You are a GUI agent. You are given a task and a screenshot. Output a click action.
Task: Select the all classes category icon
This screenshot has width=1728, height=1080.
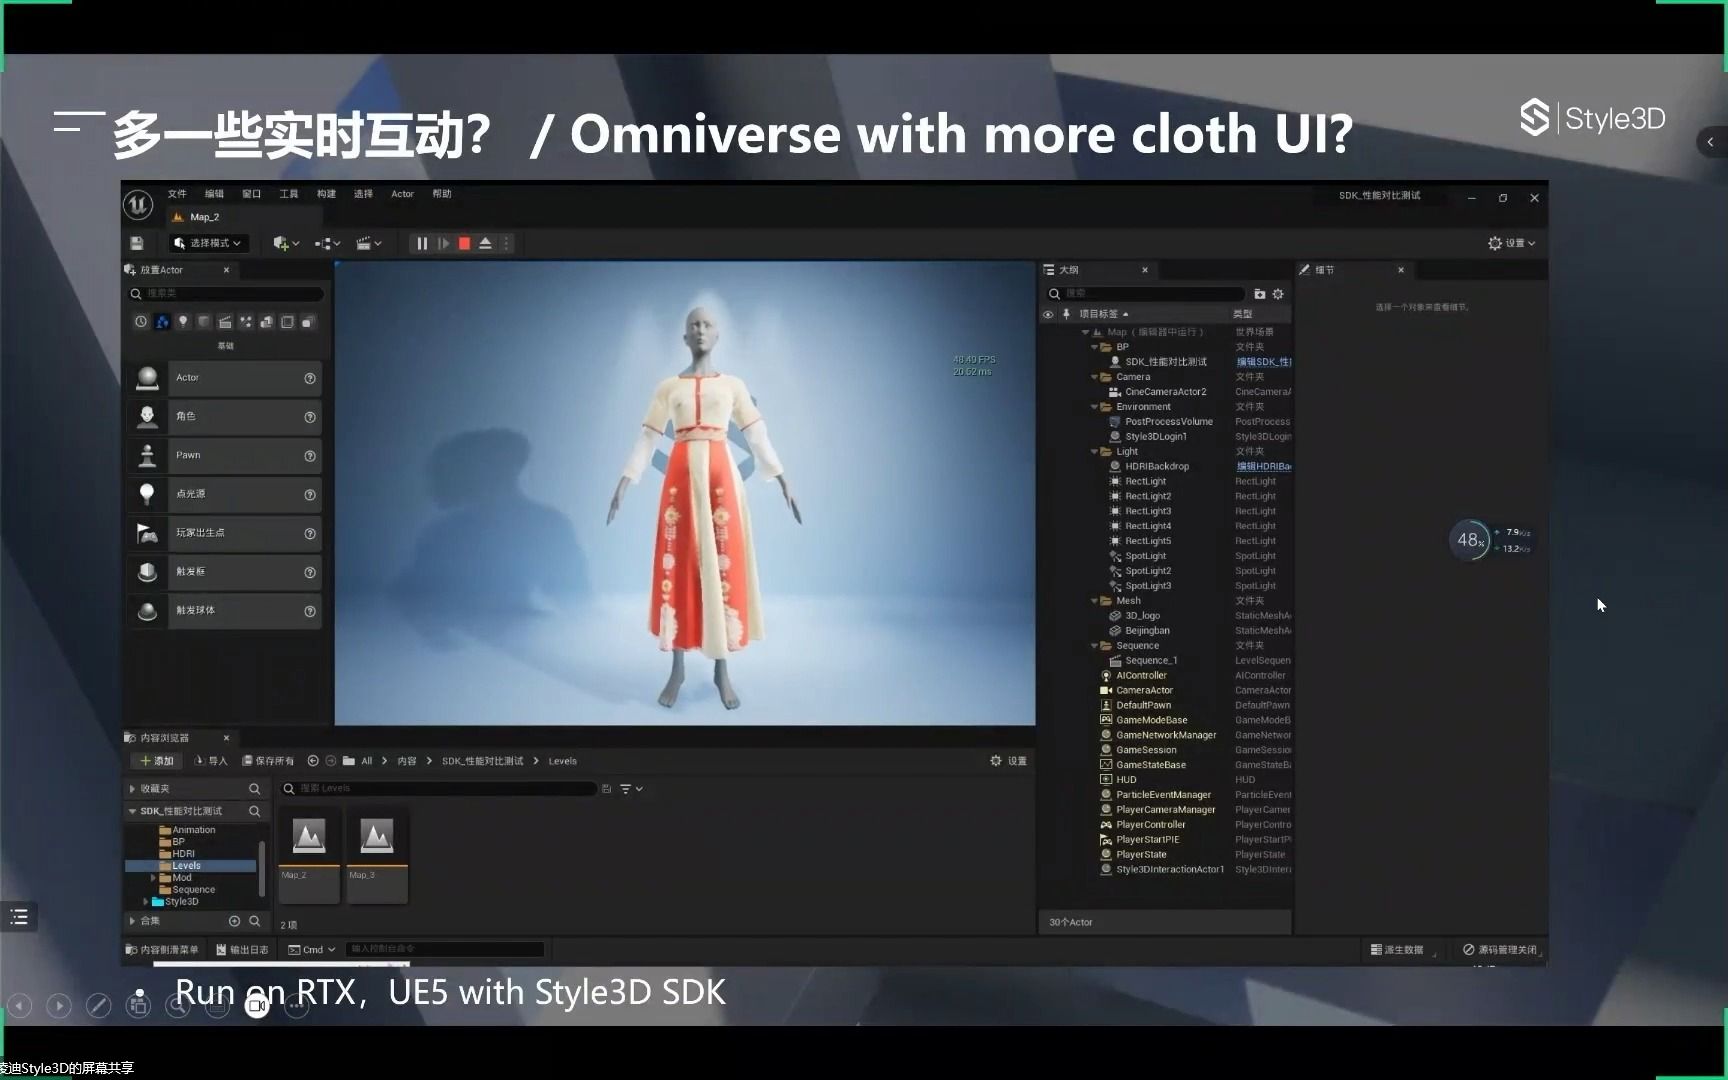pyautogui.click(x=308, y=322)
